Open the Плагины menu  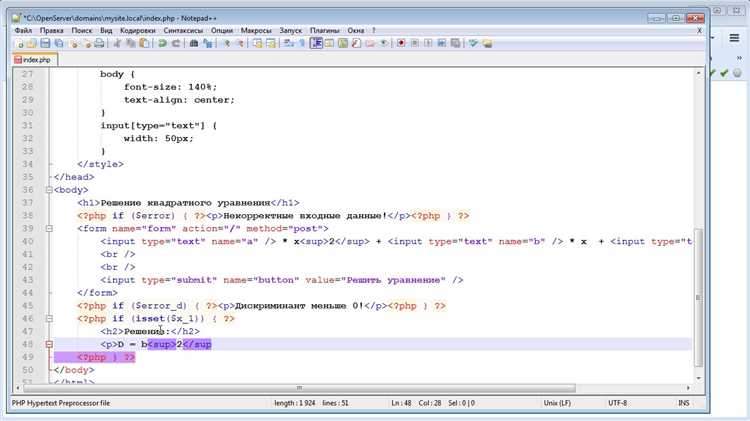[x=325, y=30]
